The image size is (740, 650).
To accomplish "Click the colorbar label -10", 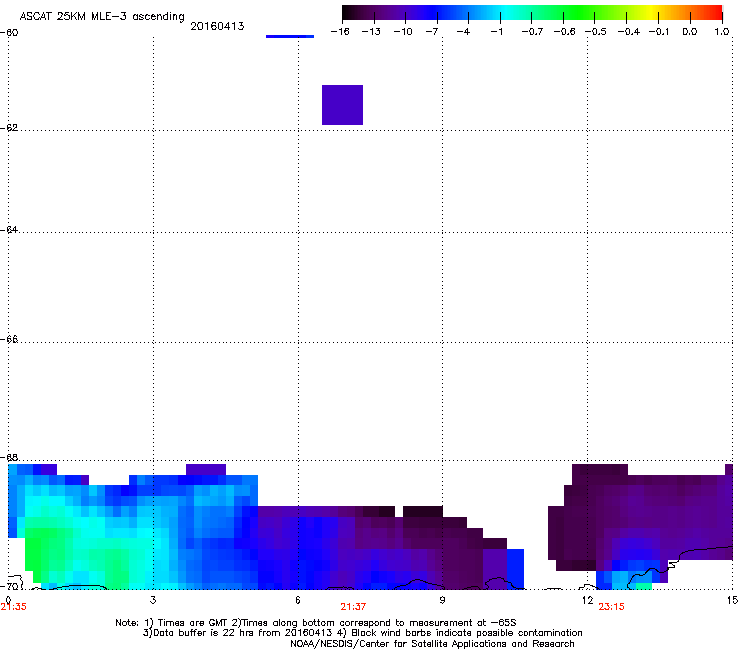I will 403,32.
